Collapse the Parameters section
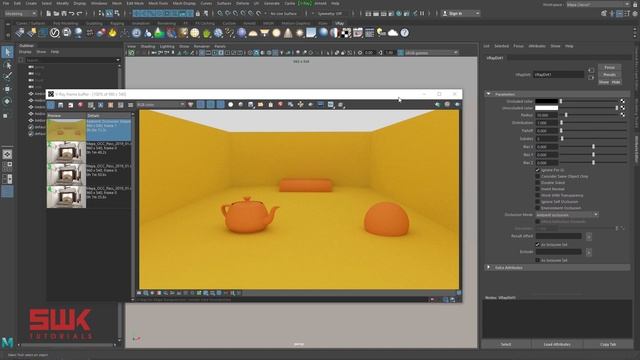This screenshot has width=640, height=360. coord(488,94)
